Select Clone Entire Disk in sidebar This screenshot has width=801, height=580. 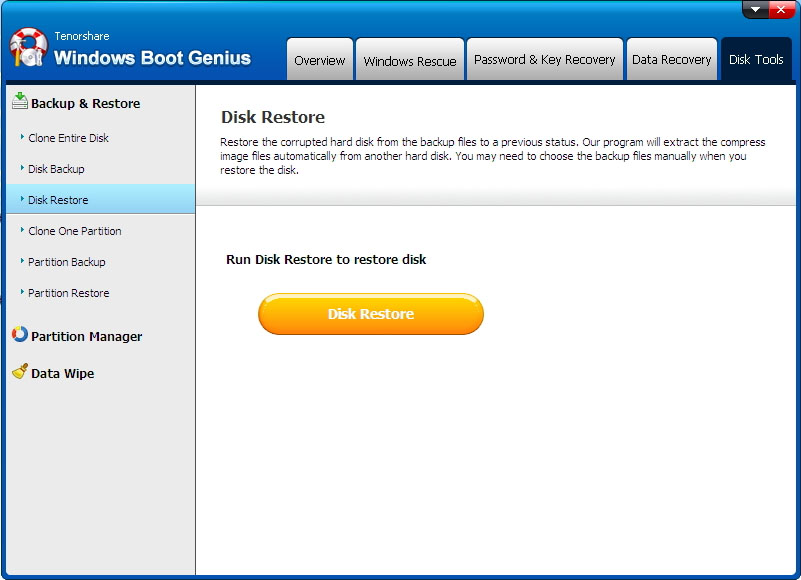pyautogui.click(x=68, y=138)
